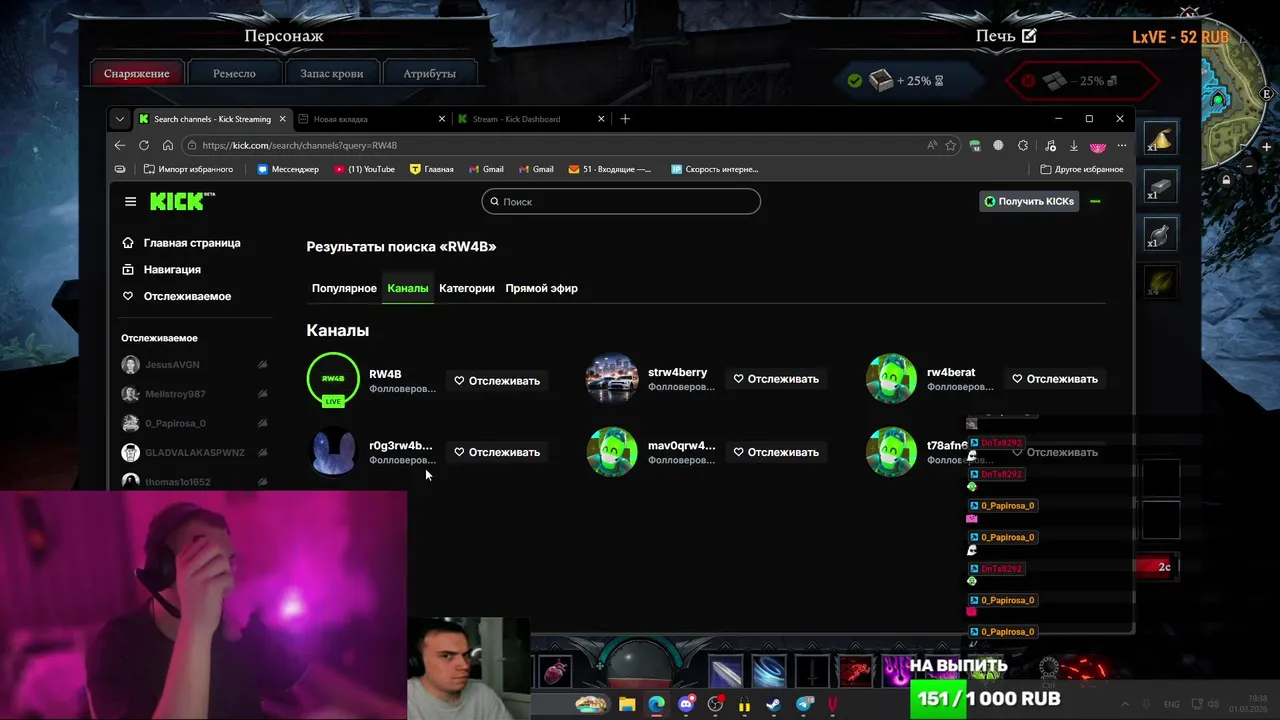Open followed channel Mellstroy987

[194, 394]
